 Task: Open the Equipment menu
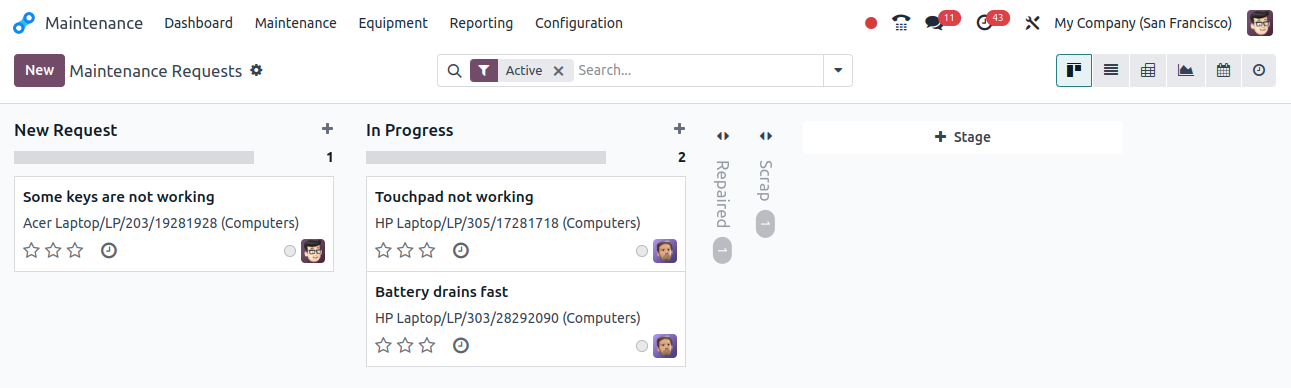pyautogui.click(x=393, y=23)
